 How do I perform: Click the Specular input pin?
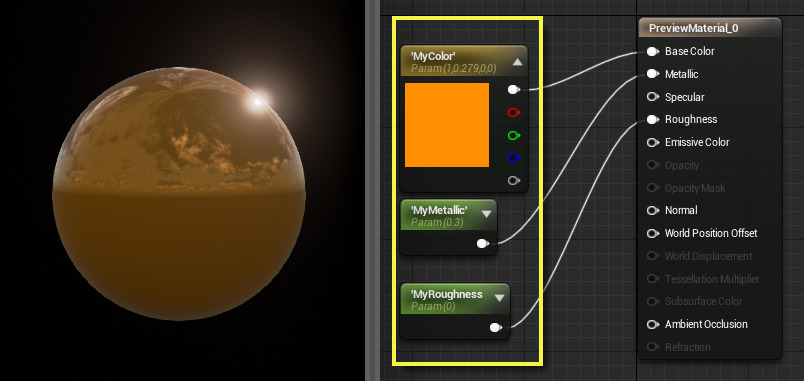(x=653, y=97)
